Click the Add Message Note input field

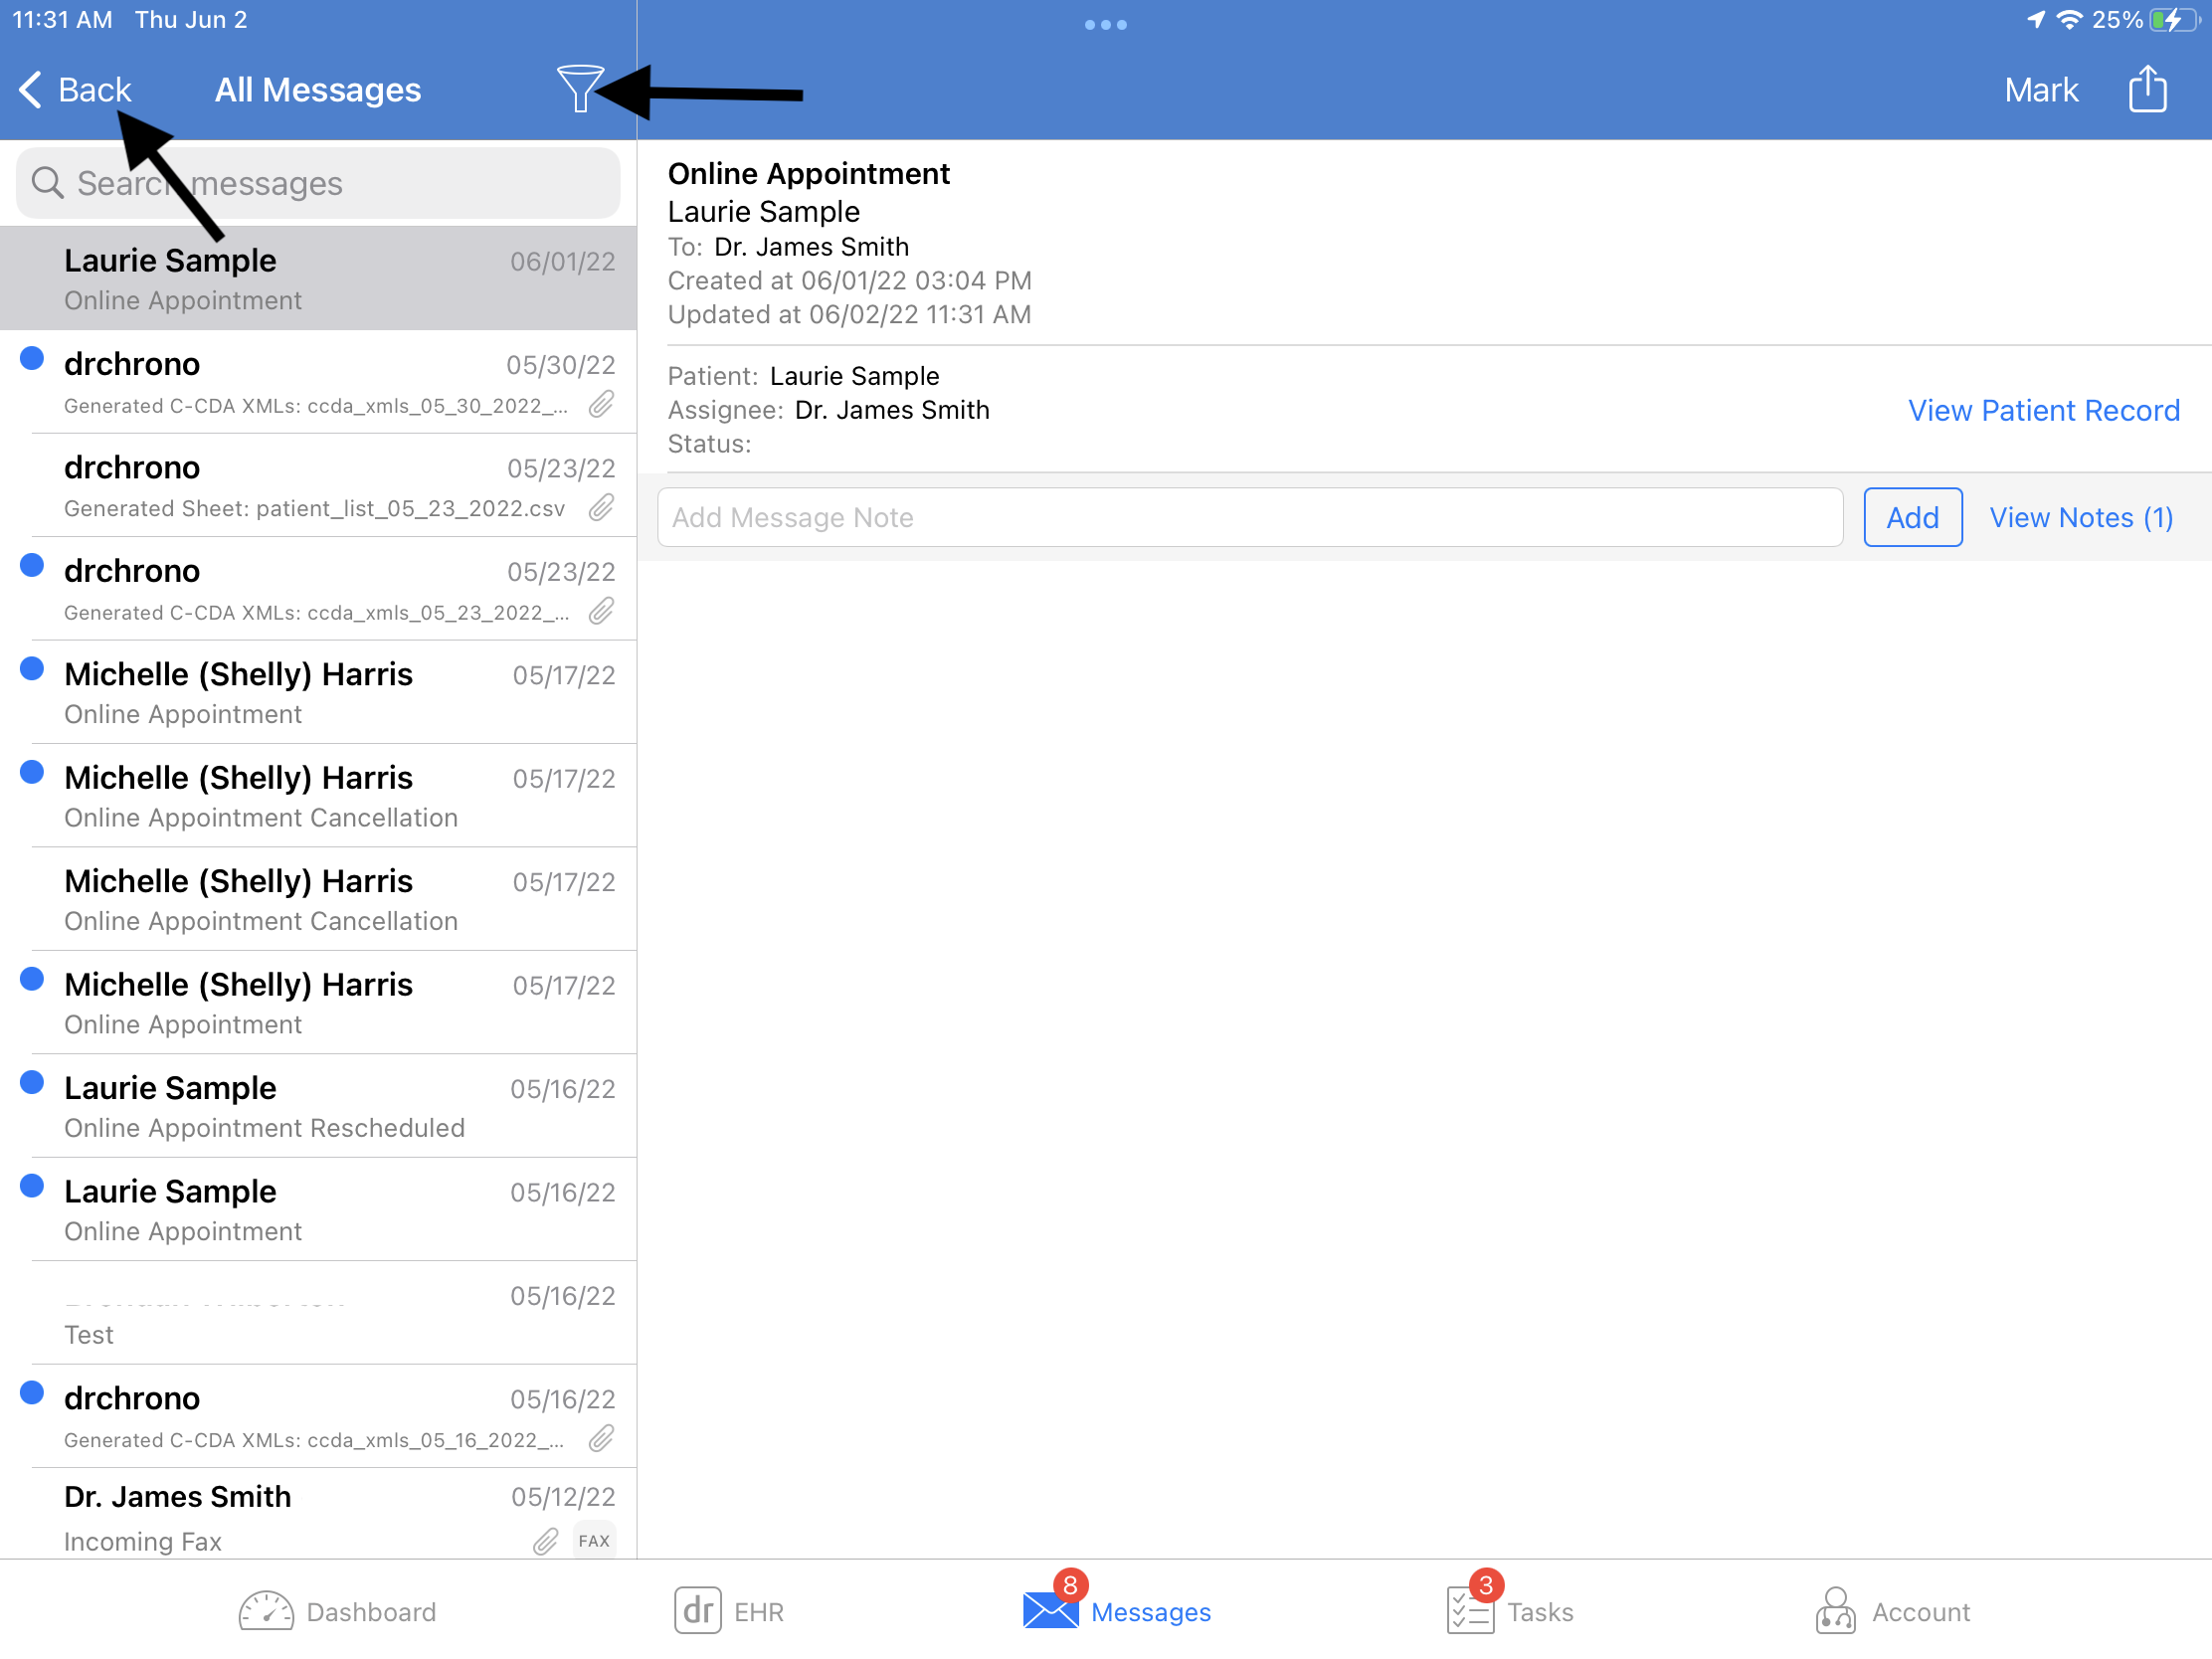[1247, 517]
